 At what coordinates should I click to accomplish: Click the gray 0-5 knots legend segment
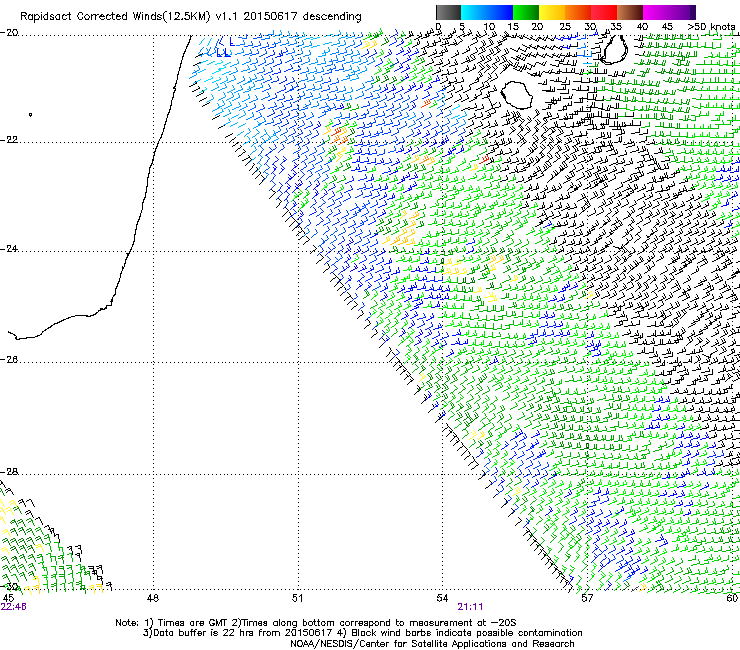448,12
